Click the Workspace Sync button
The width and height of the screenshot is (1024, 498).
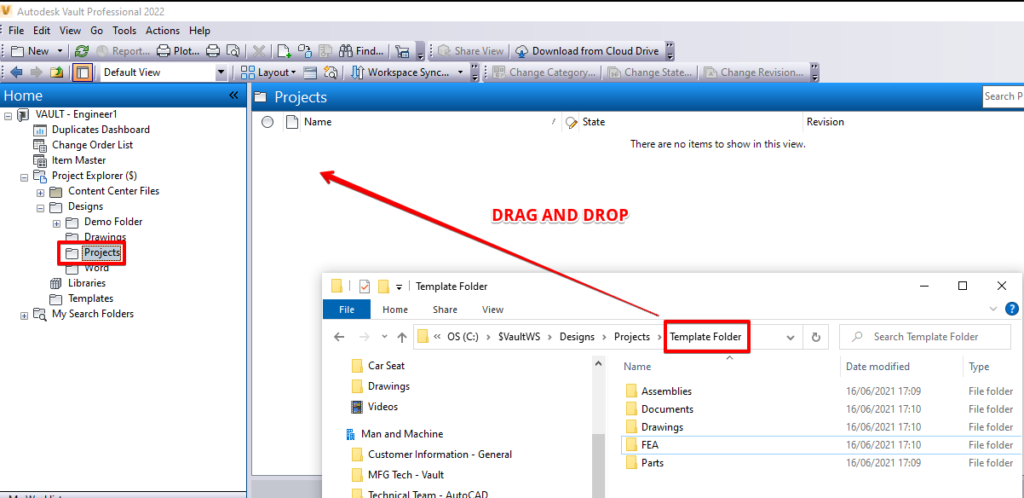pos(401,72)
